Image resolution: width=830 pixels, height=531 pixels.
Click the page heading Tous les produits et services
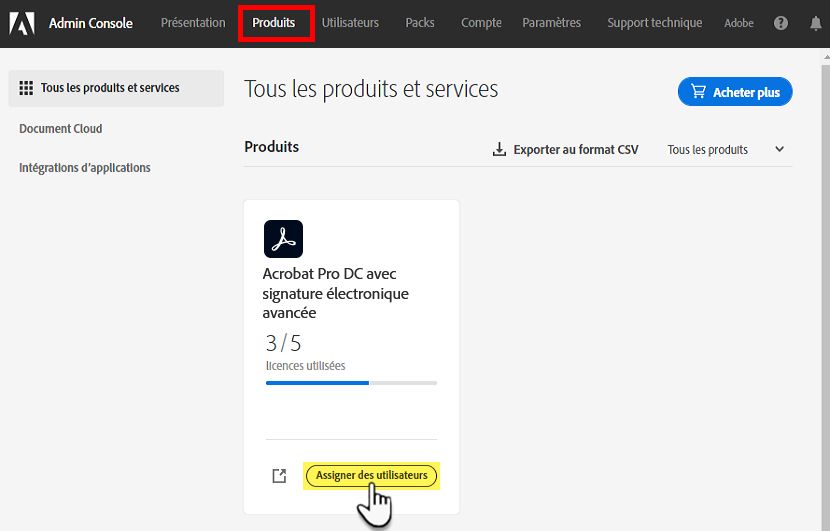pyautogui.click(x=371, y=89)
